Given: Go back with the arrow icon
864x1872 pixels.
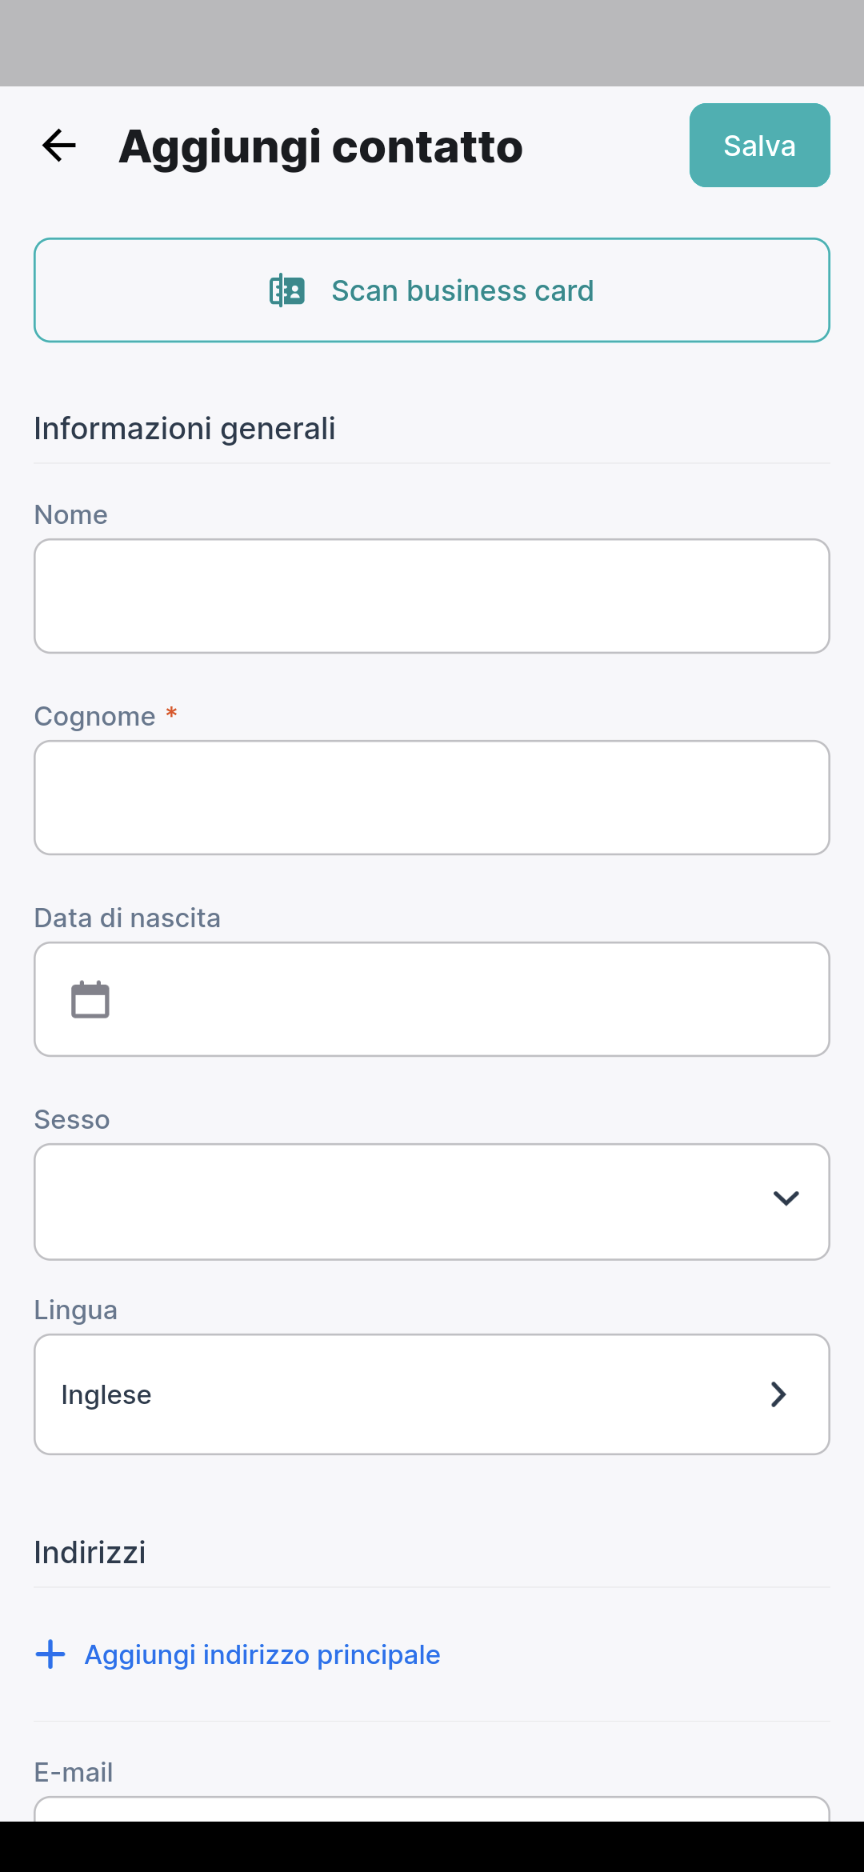Looking at the screenshot, I should coord(59,146).
